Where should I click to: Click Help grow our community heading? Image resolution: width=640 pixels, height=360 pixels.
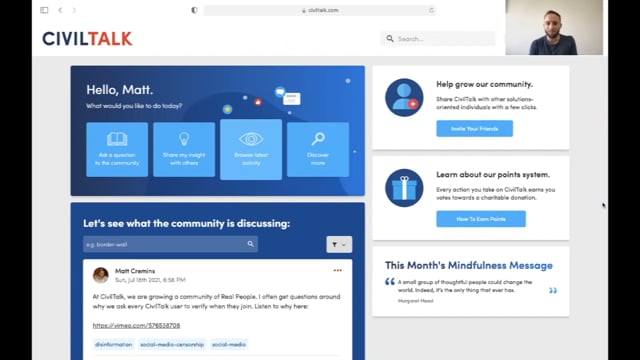pyautogui.click(x=484, y=84)
